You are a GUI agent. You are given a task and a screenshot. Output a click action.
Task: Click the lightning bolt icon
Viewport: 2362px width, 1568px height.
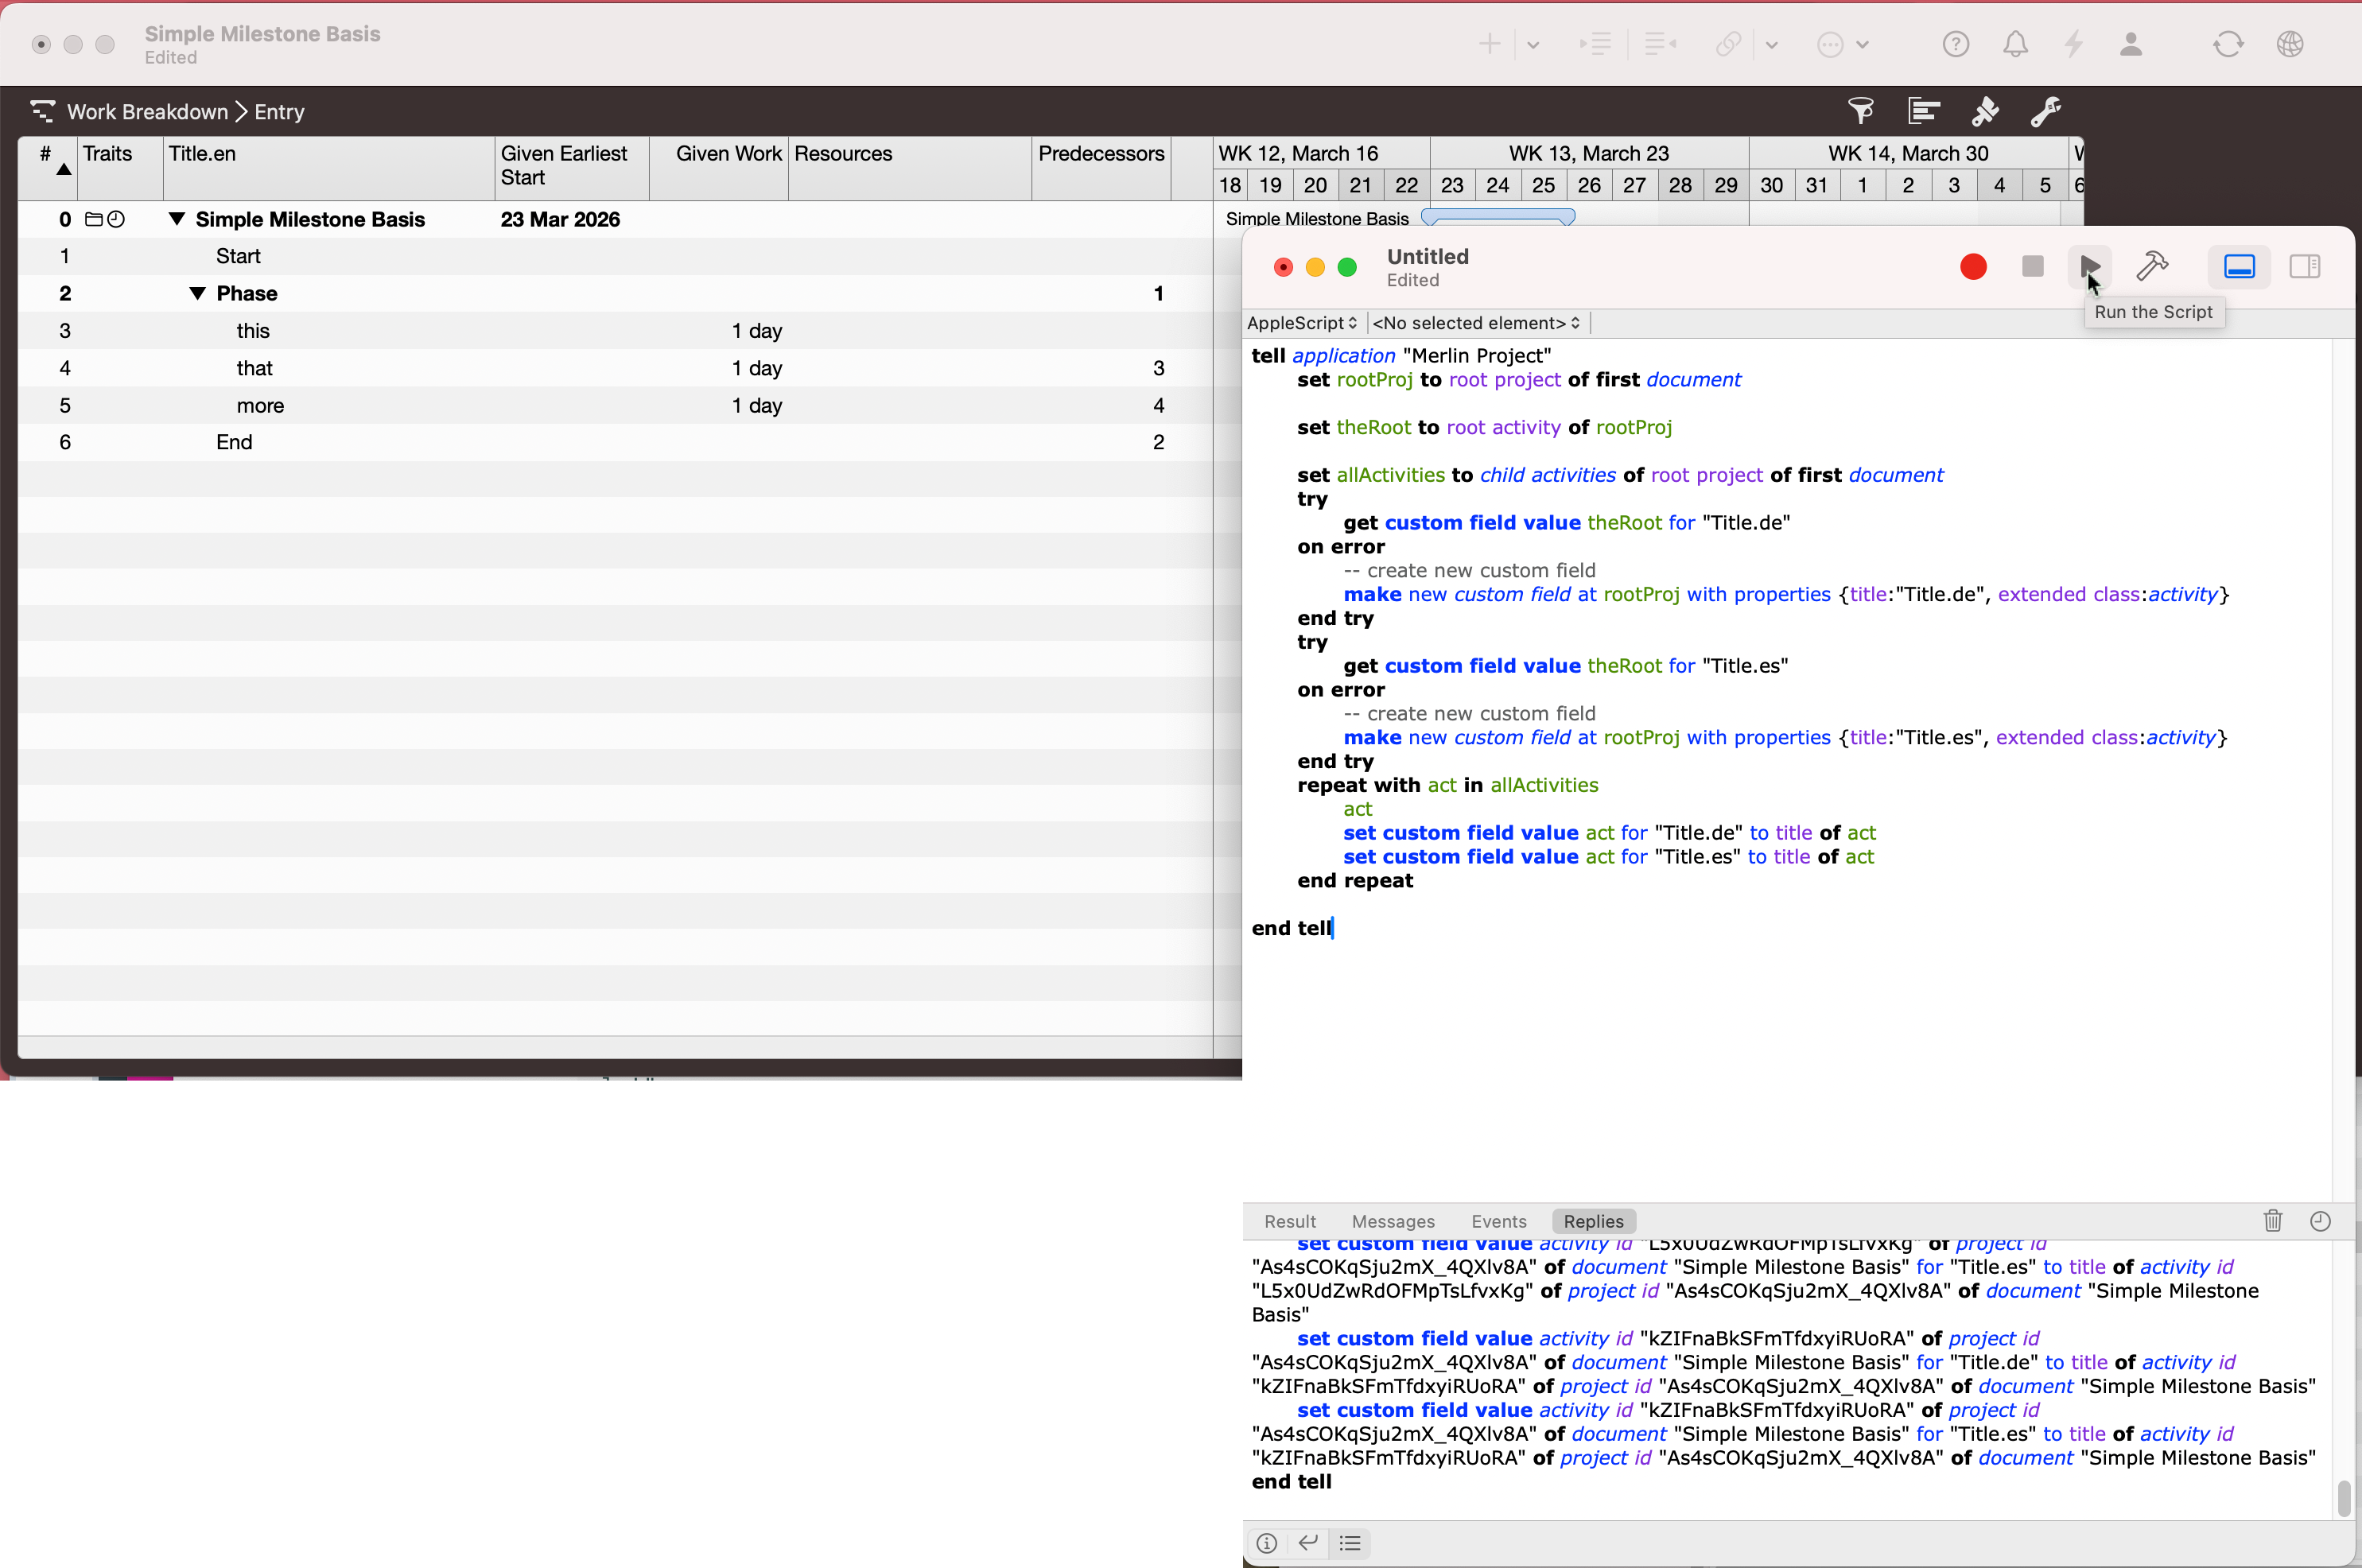tap(2074, 44)
